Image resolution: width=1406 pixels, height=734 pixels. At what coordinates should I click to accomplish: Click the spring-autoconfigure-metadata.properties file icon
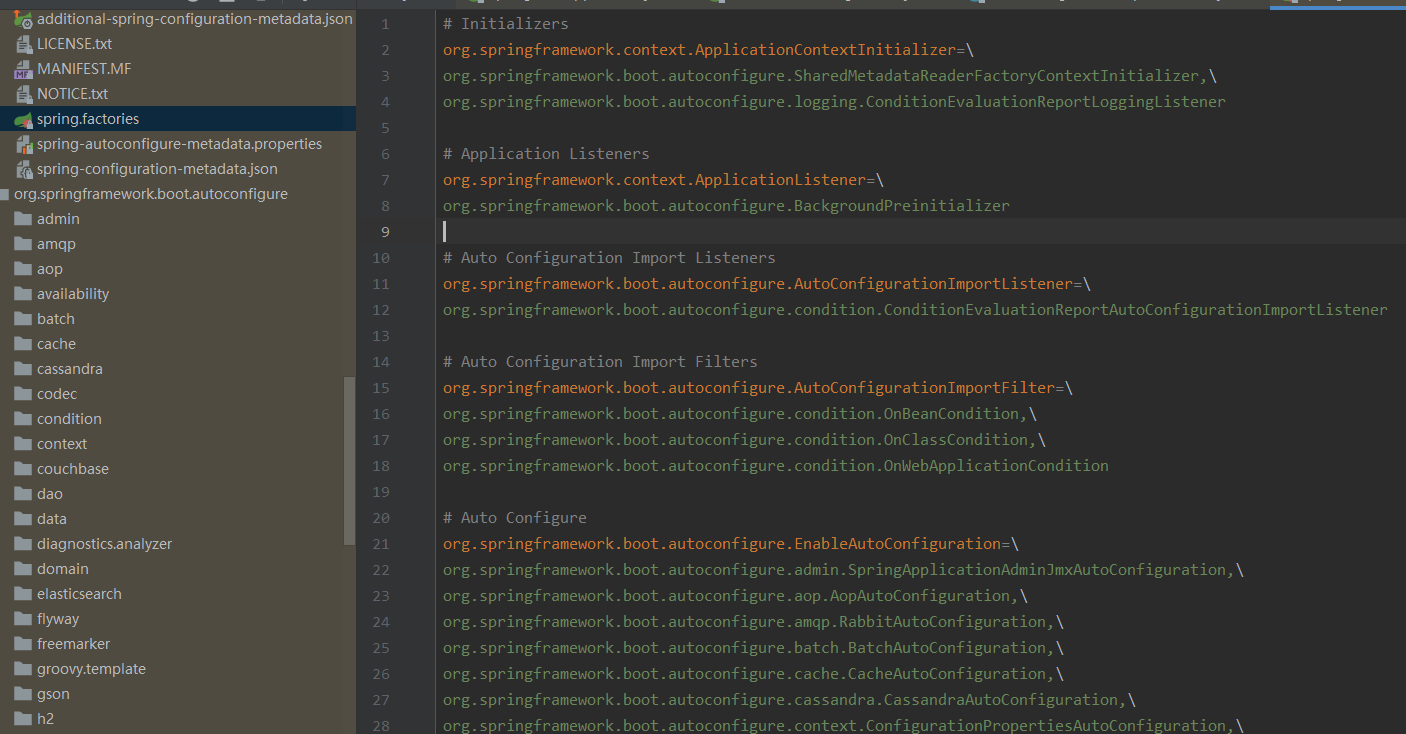pyautogui.click(x=23, y=144)
